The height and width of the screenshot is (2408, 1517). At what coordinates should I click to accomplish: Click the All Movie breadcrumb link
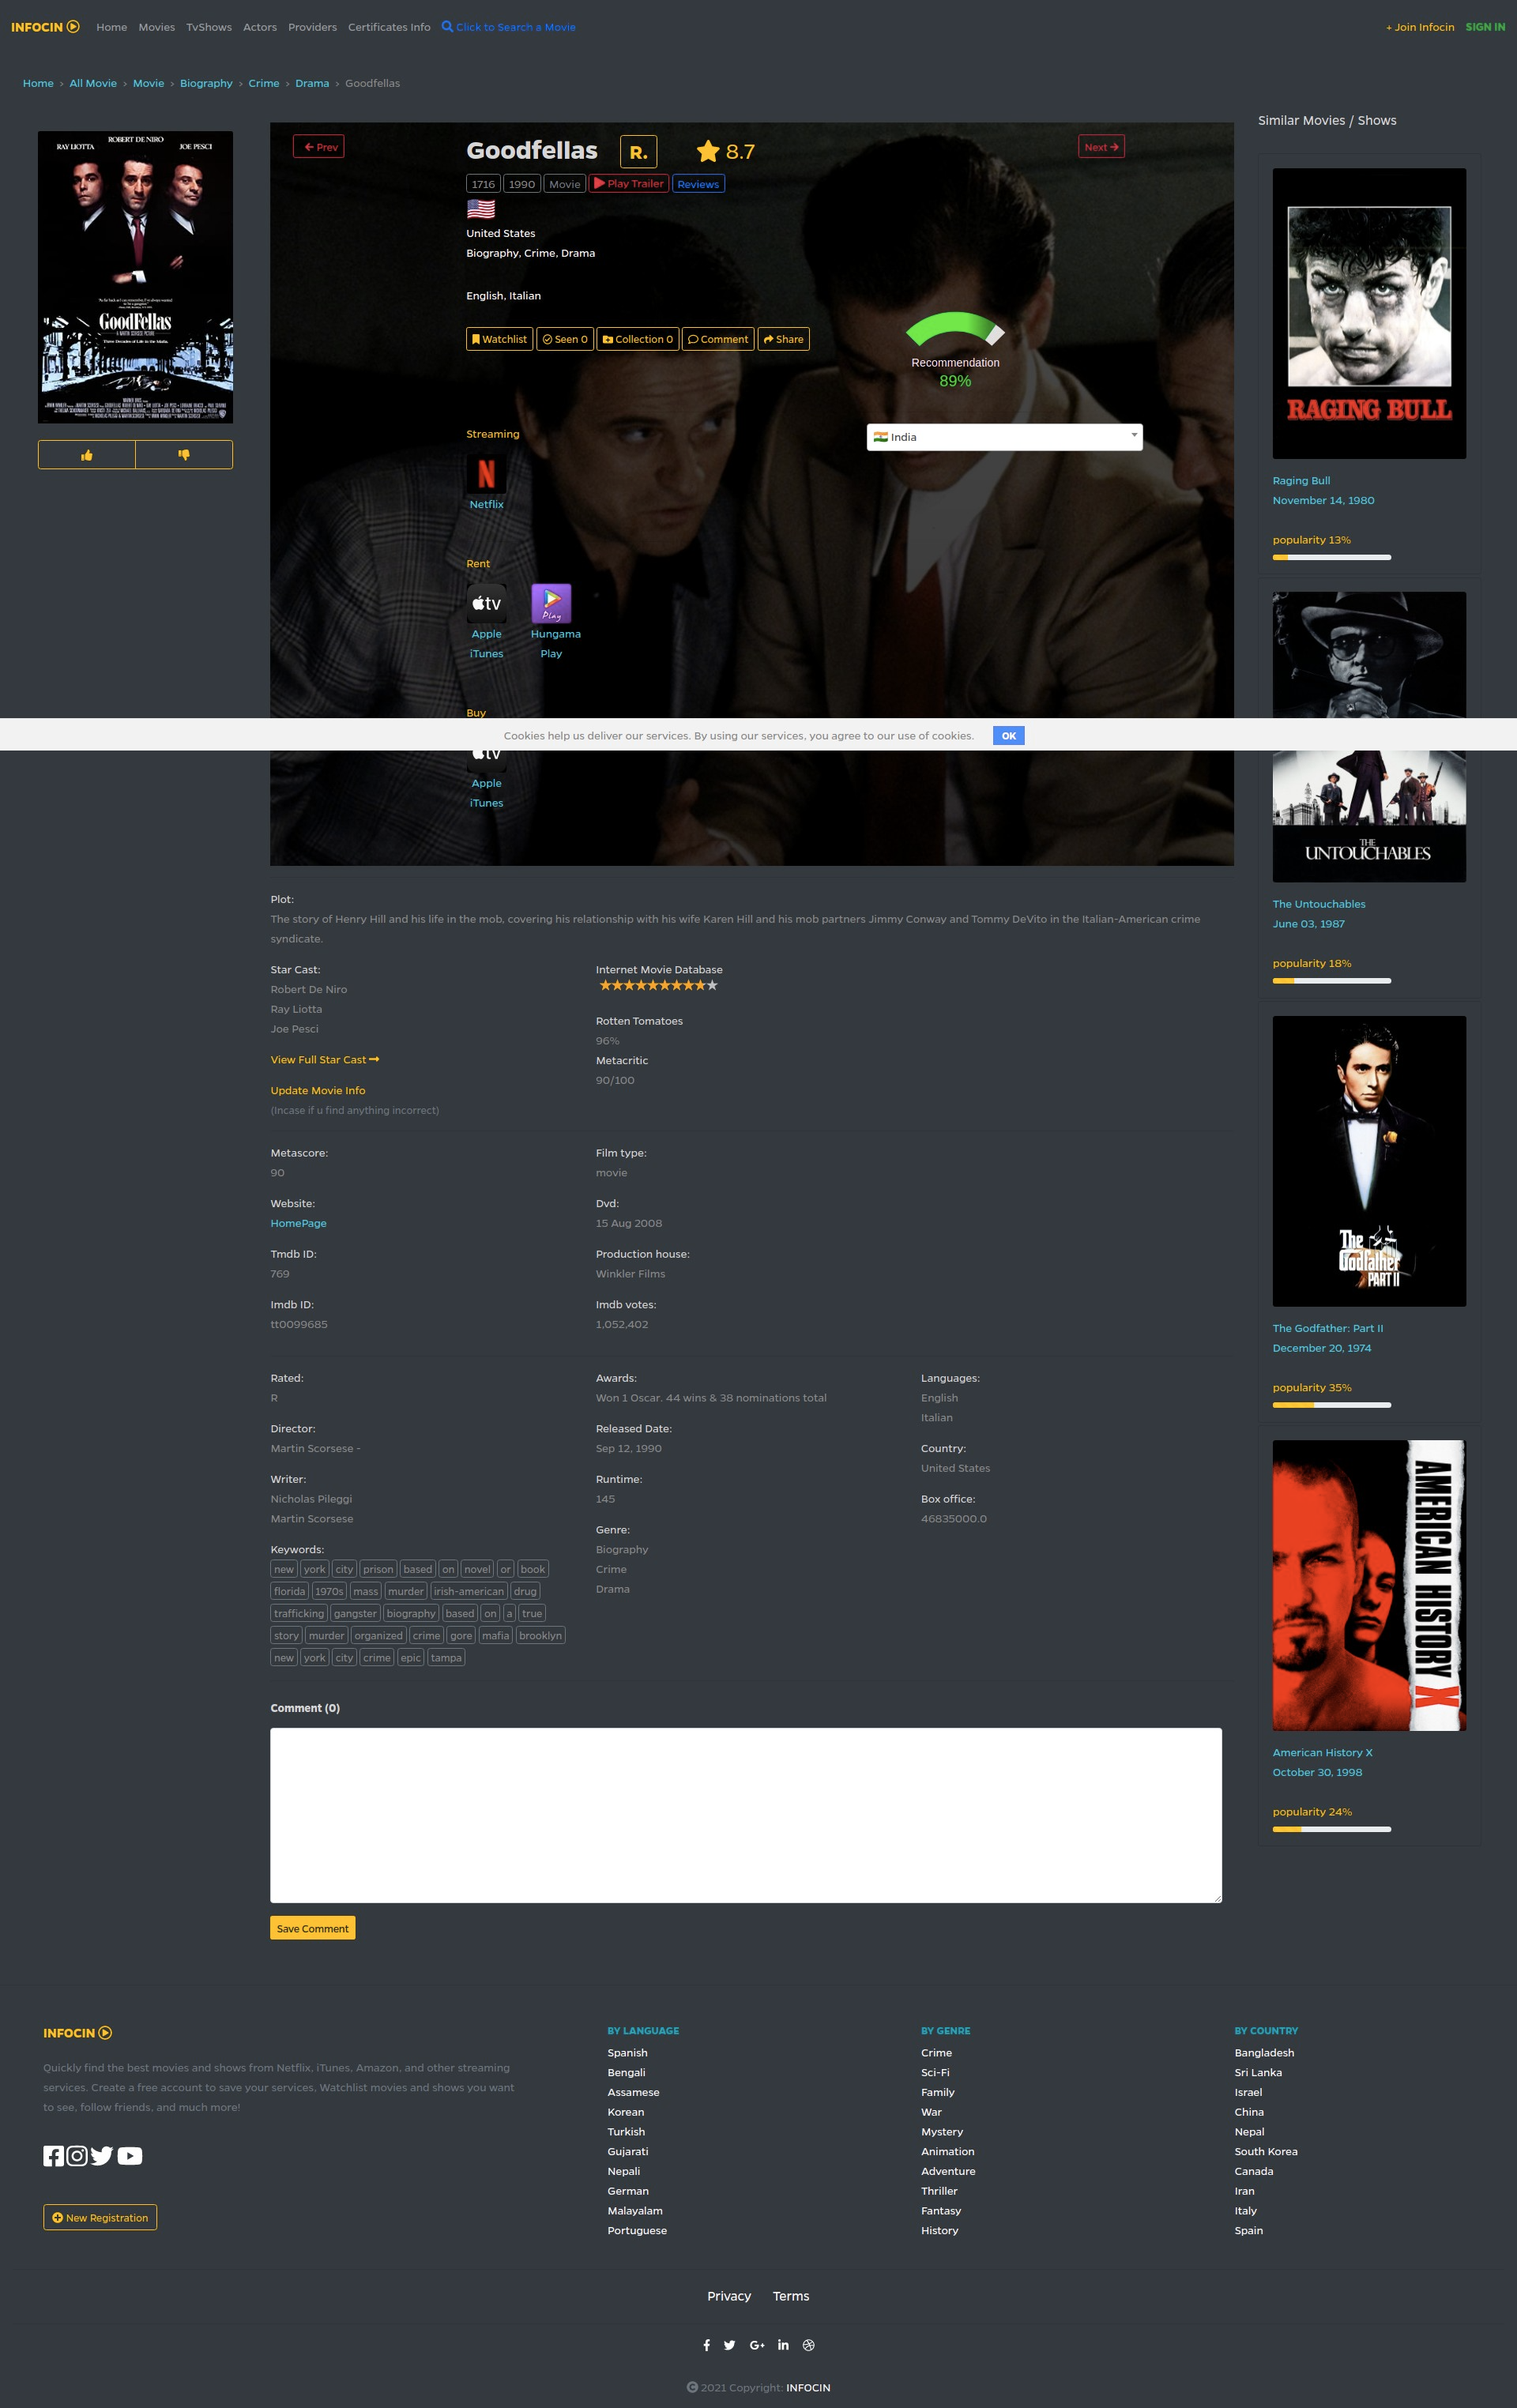(x=93, y=83)
